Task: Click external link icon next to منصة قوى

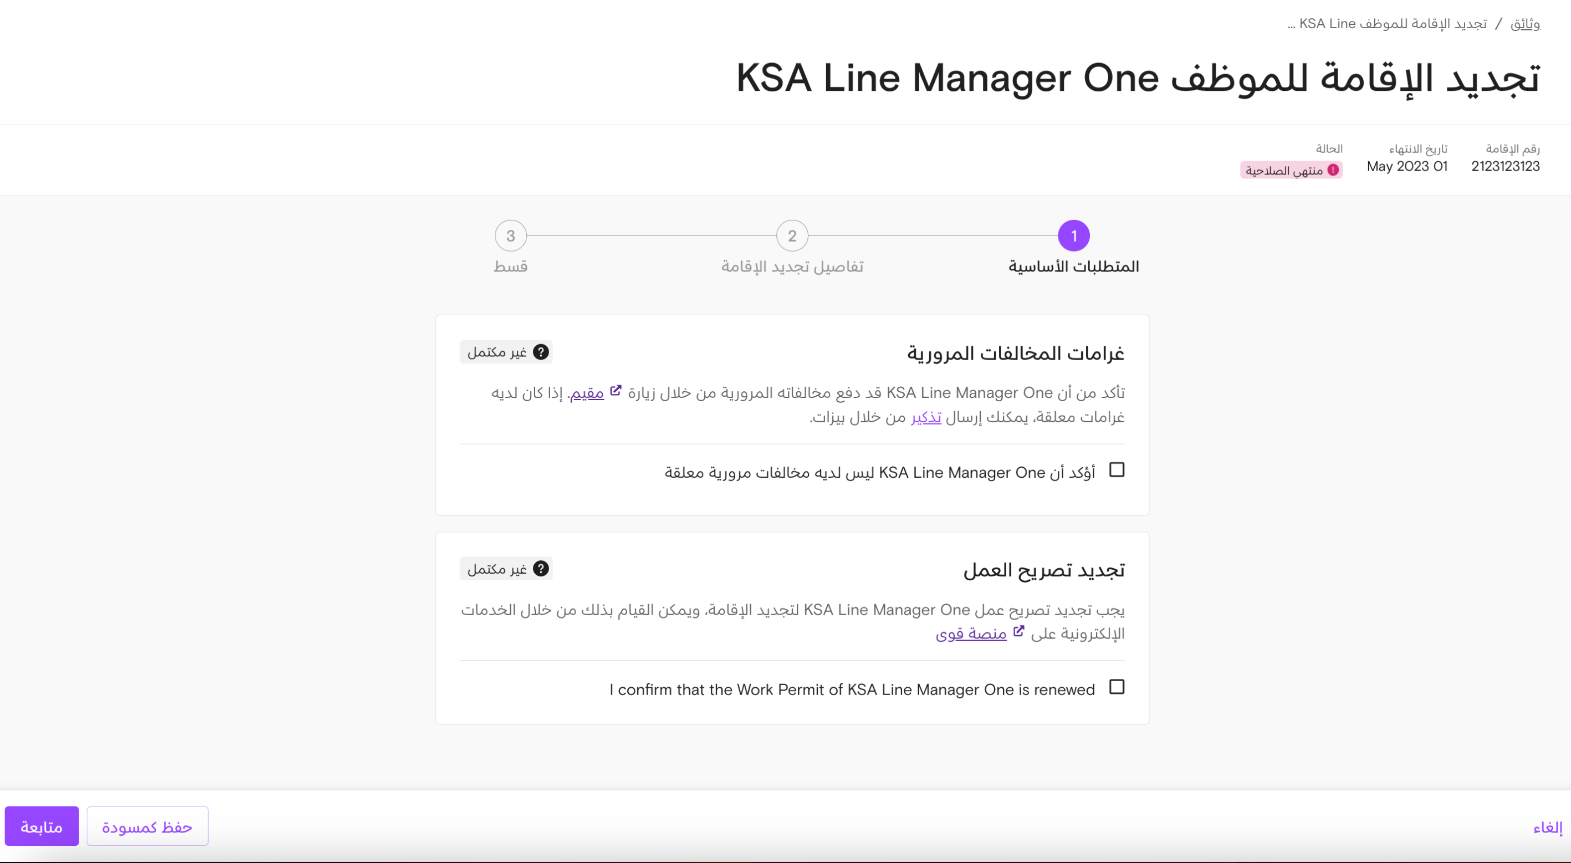Action: [x=1019, y=632]
